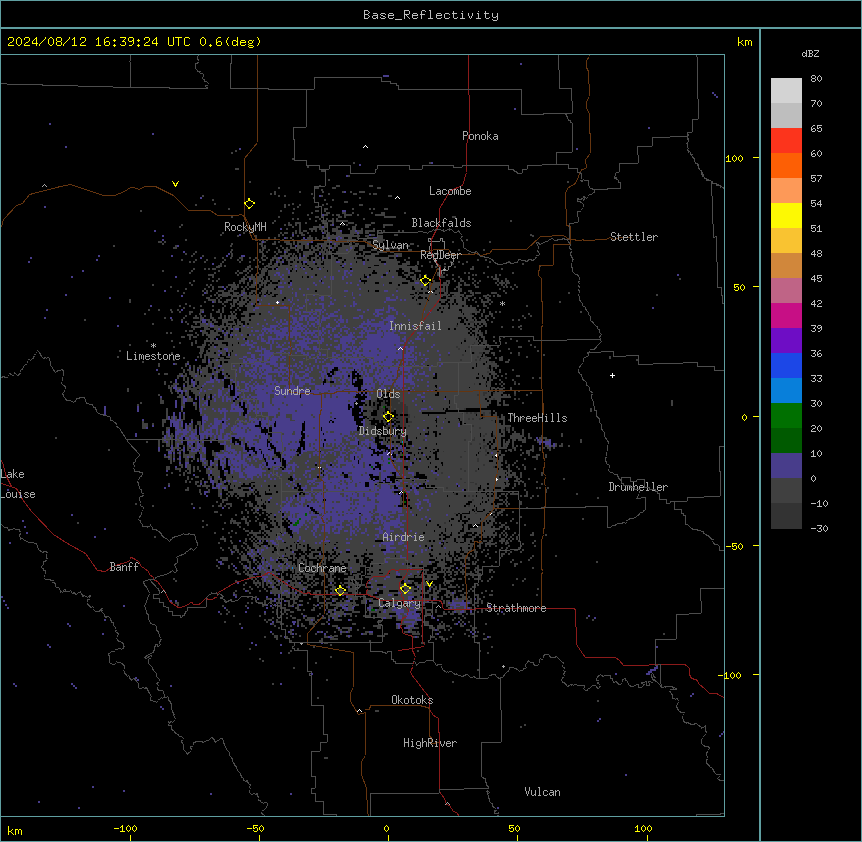Click the white plus marker north of Drumheller

(612, 375)
